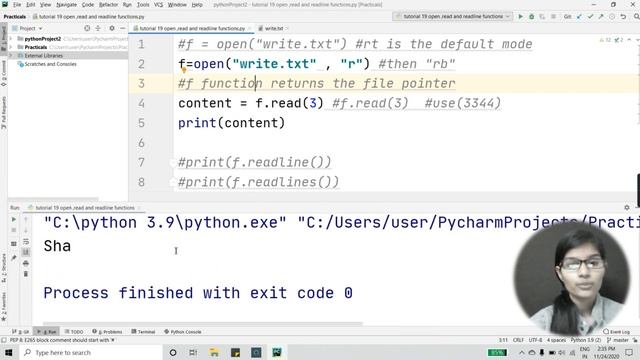Open the Python Console tab
Image resolution: width=640 pixels, height=360 pixels.
coord(182,332)
